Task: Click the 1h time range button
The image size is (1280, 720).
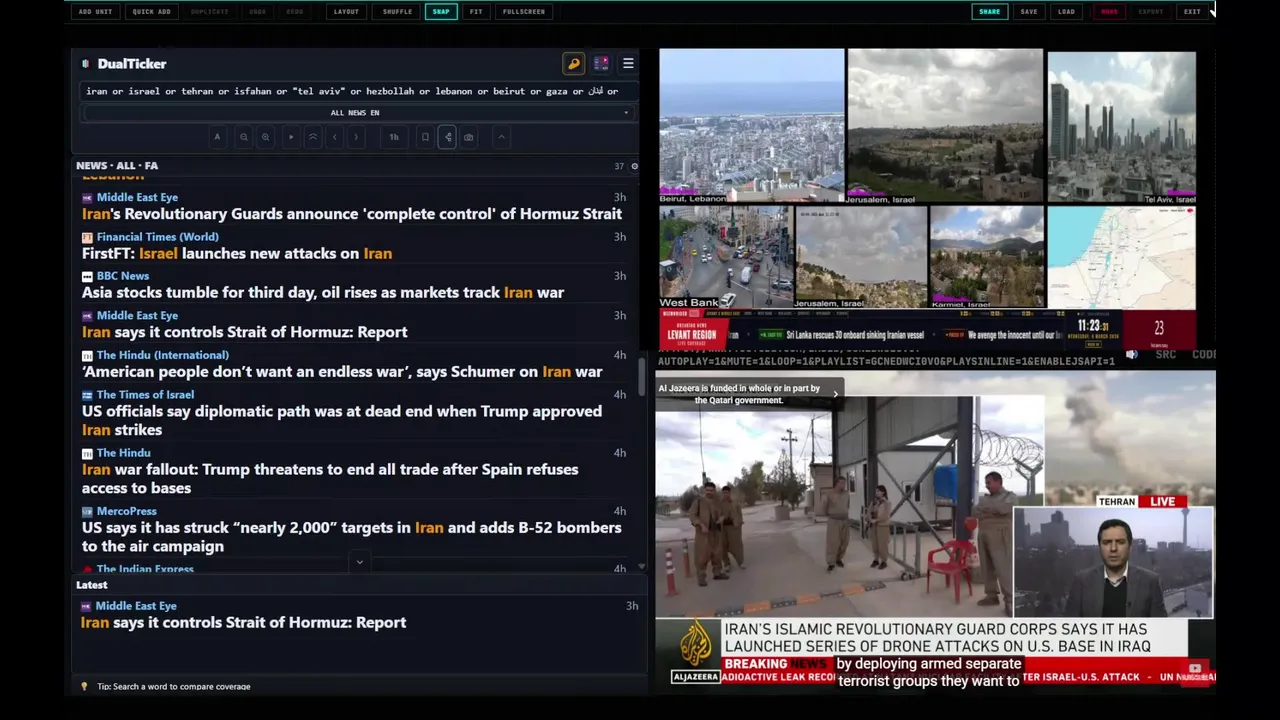Action: click(394, 137)
